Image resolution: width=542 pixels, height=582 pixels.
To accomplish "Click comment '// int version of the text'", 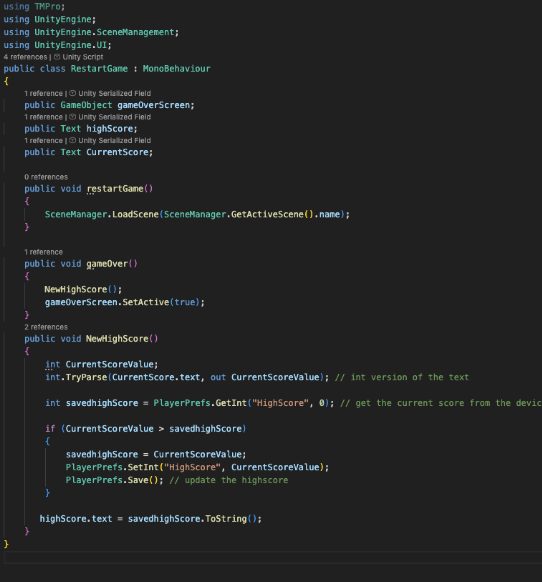I will click(402, 377).
